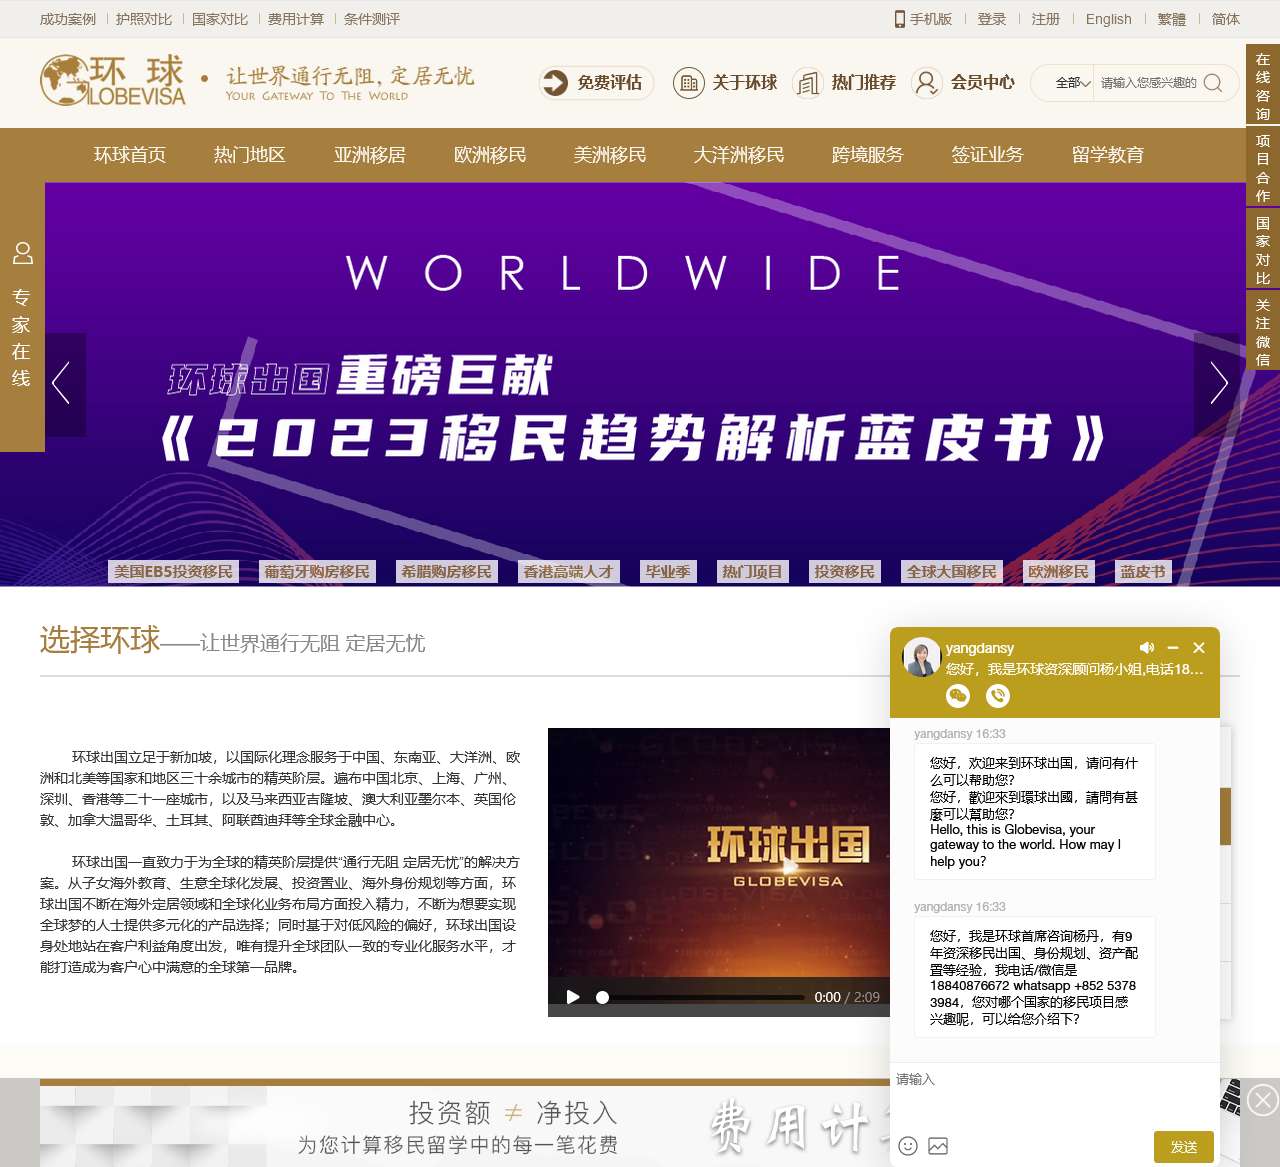Expand the 全部 search category dropdown

point(1072,83)
